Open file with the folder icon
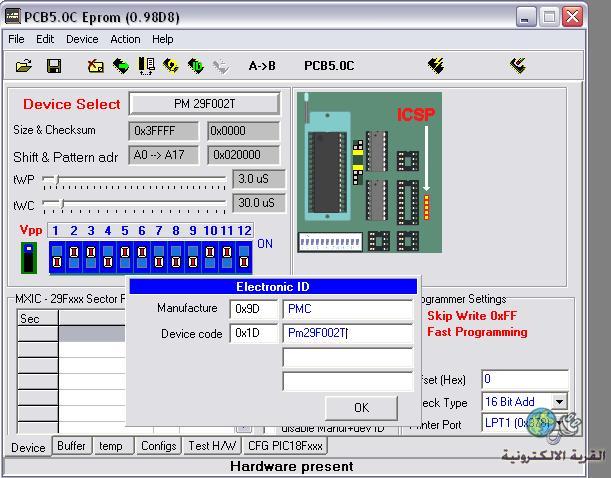Image resolution: width=611 pixels, height=478 pixels. click(24, 65)
